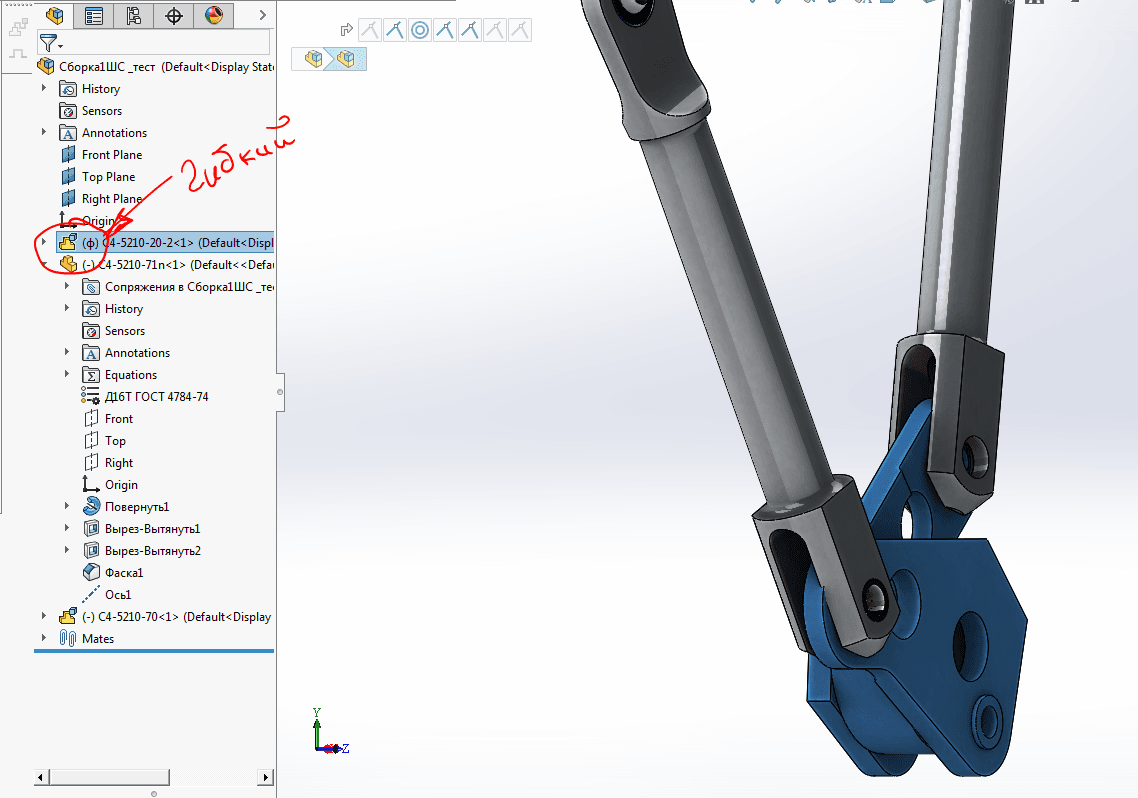Expand the Mates folder at tree bottom
The width and height of the screenshot is (1138, 798).
click(x=44, y=638)
